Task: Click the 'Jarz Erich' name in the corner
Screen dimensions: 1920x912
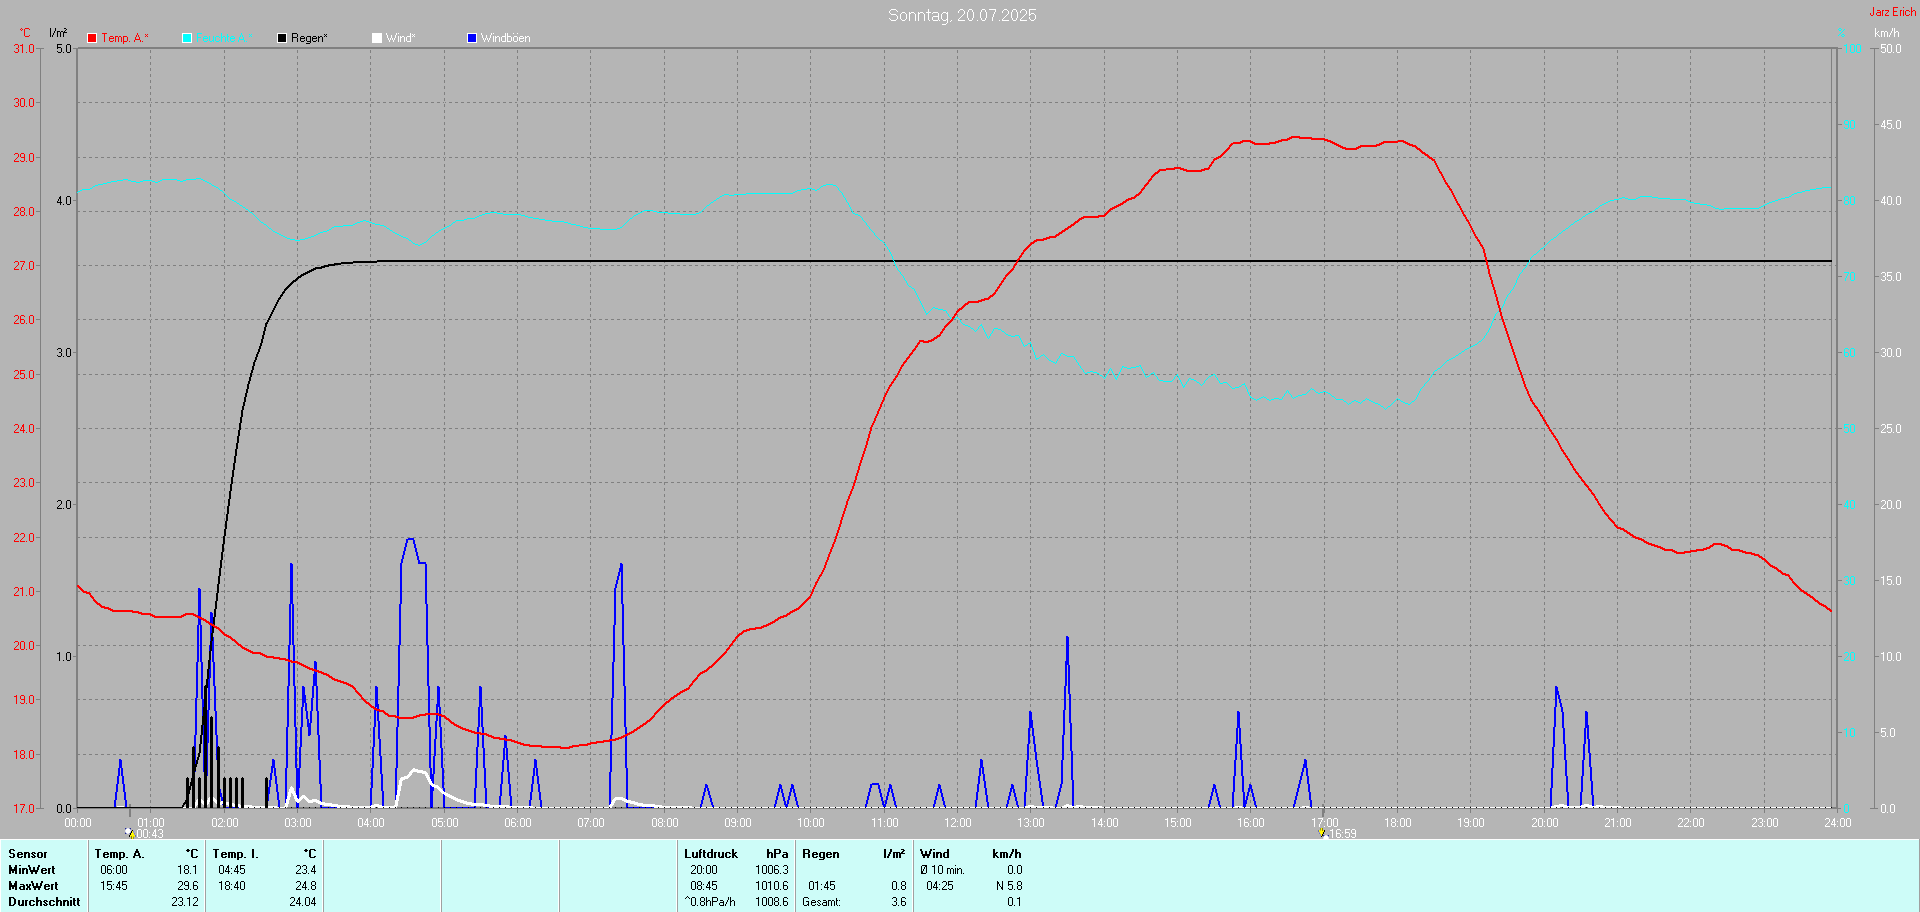Action: 1893,12
